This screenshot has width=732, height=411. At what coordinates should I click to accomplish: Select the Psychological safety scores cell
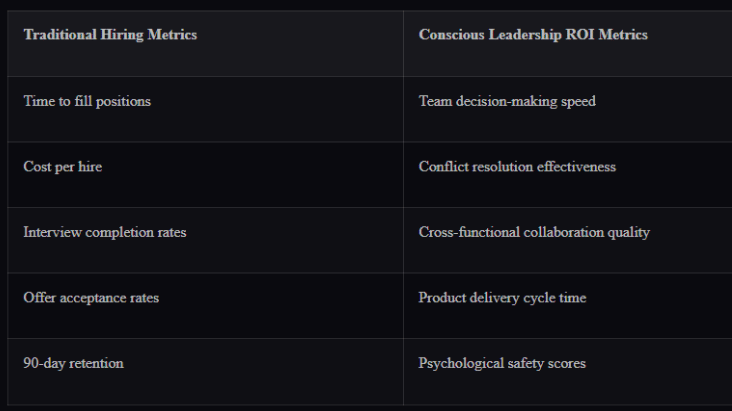click(502, 363)
